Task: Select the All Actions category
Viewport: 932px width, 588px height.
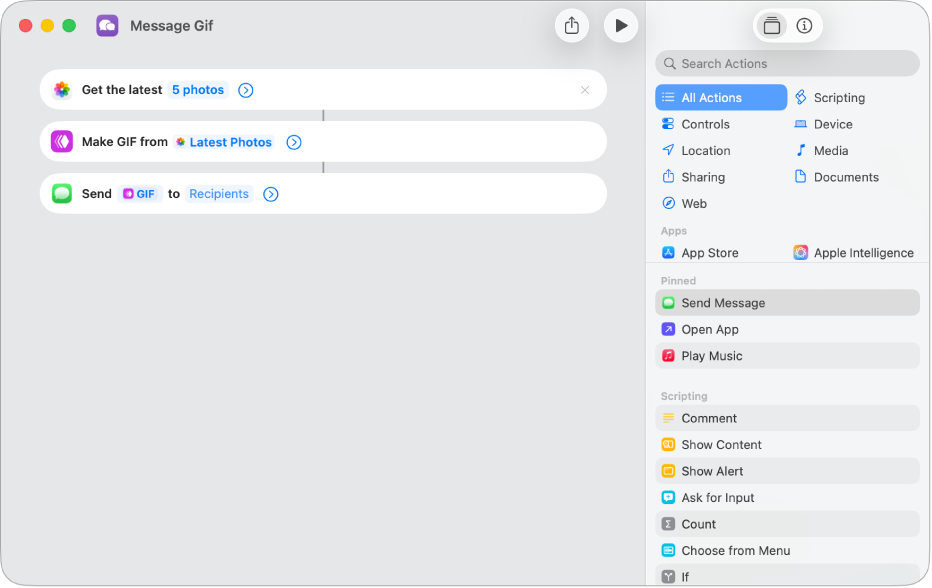Action: (720, 98)
